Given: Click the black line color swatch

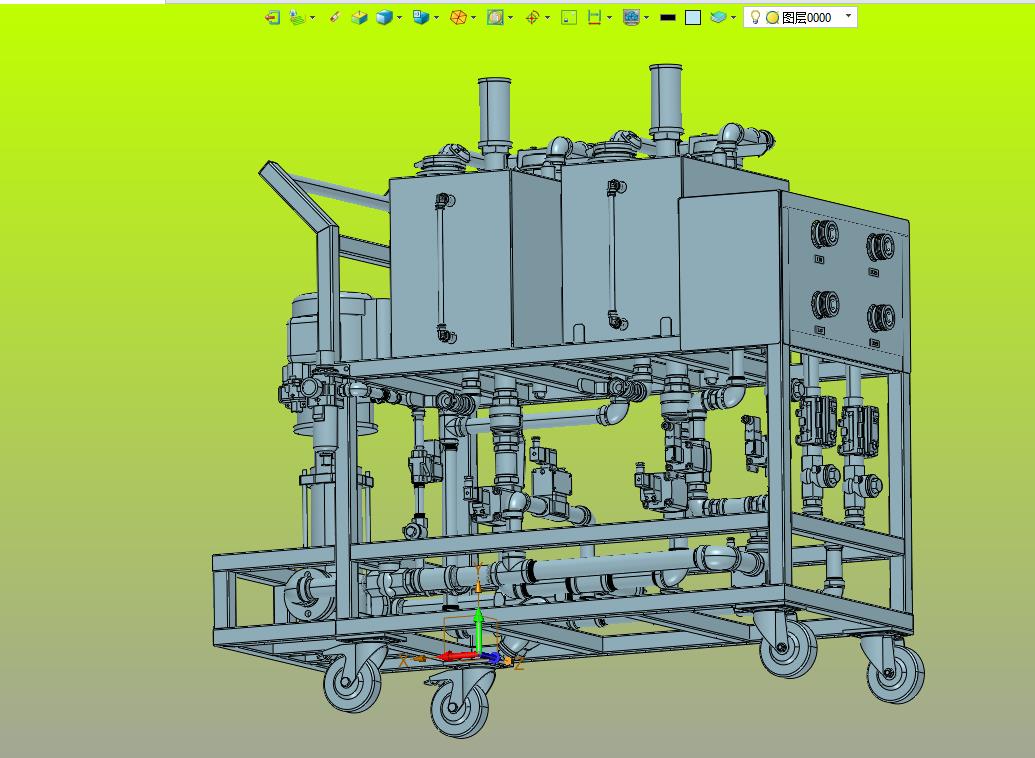Looking at the screenshot, I should 668,18.
